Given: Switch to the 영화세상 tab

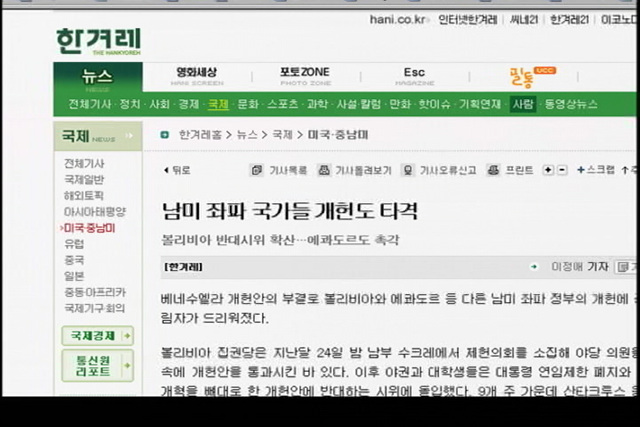Looking at the screenshot, I should coord(200,76).
